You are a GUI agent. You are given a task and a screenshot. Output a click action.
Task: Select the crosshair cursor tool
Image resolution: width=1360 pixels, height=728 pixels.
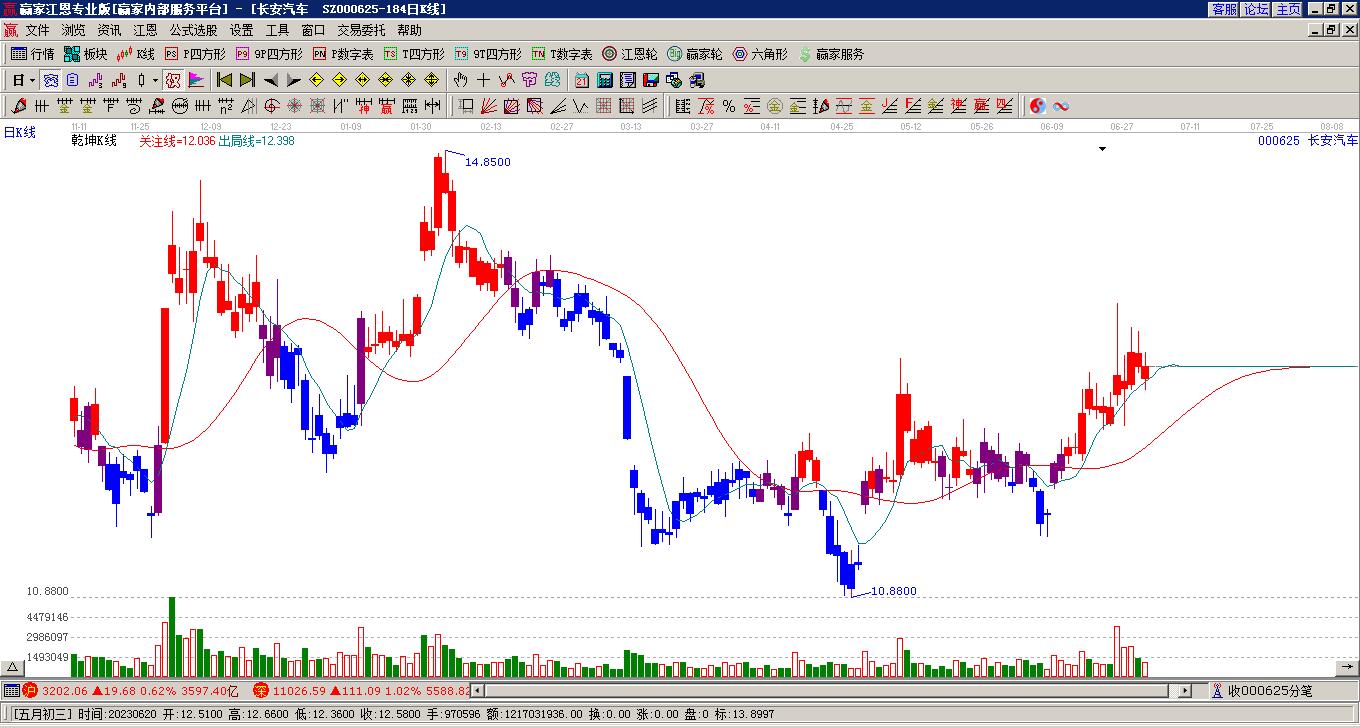click(483, 80)
